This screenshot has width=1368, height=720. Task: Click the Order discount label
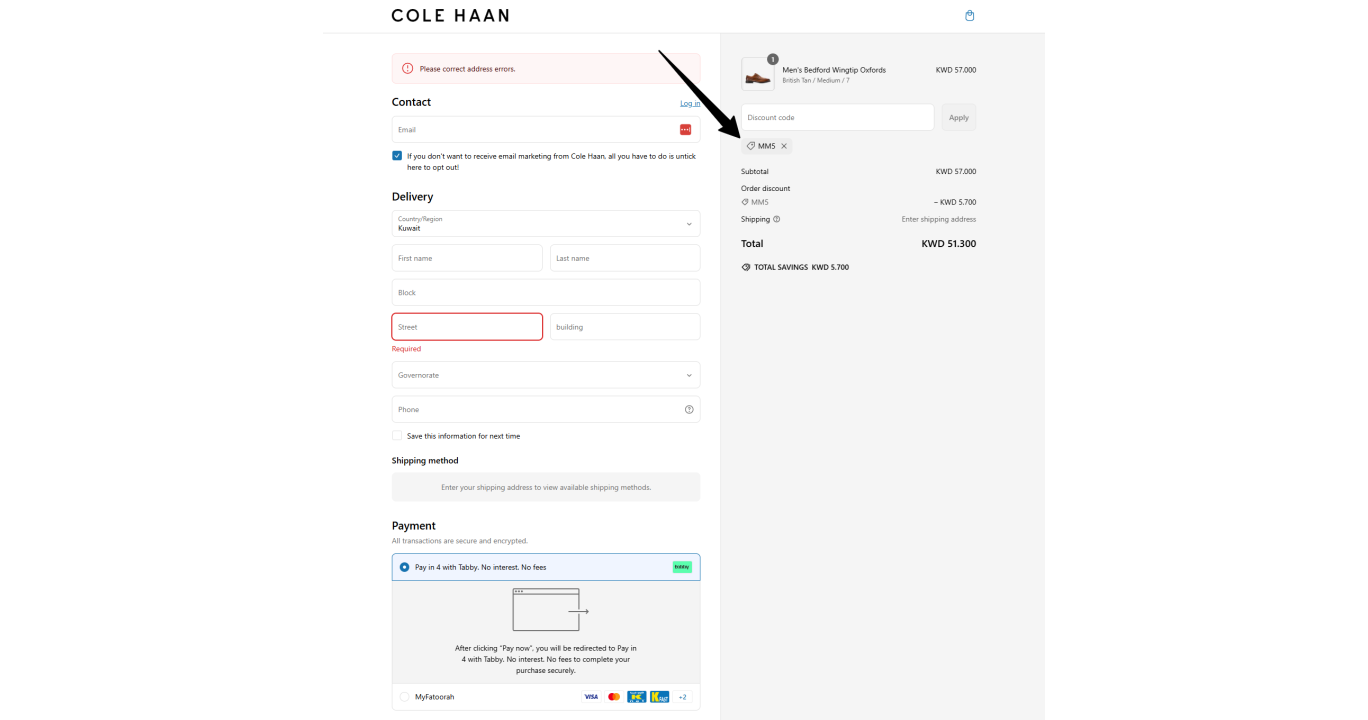click(766, 189)
